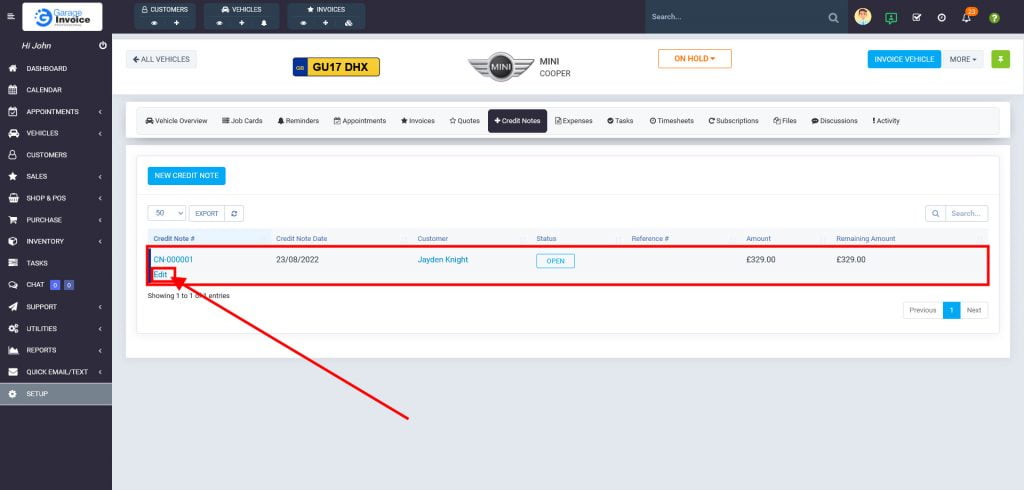Expand the MORE dropdown button

click(x=964, y=59)
